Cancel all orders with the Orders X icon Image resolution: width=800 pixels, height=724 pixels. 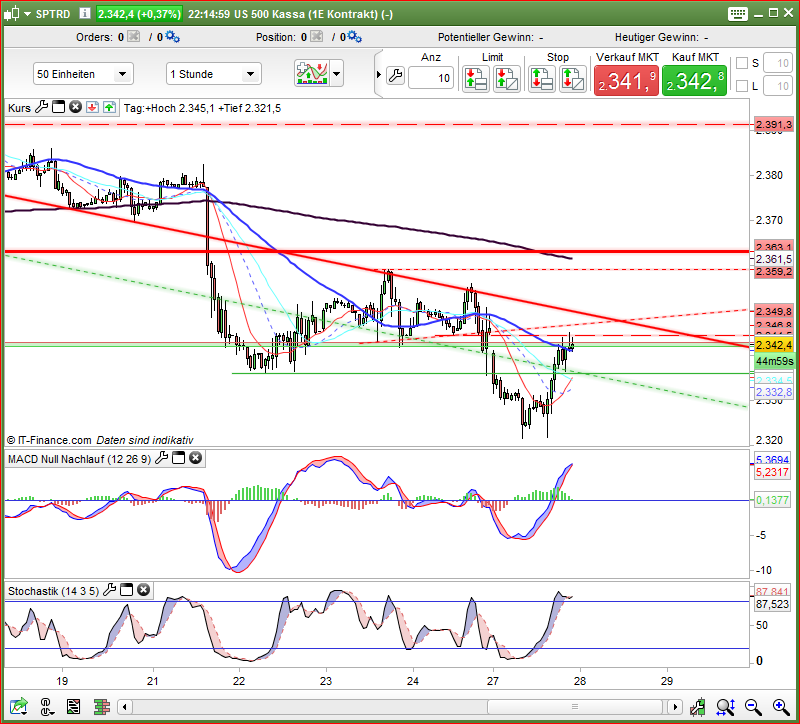coord(134,36)
